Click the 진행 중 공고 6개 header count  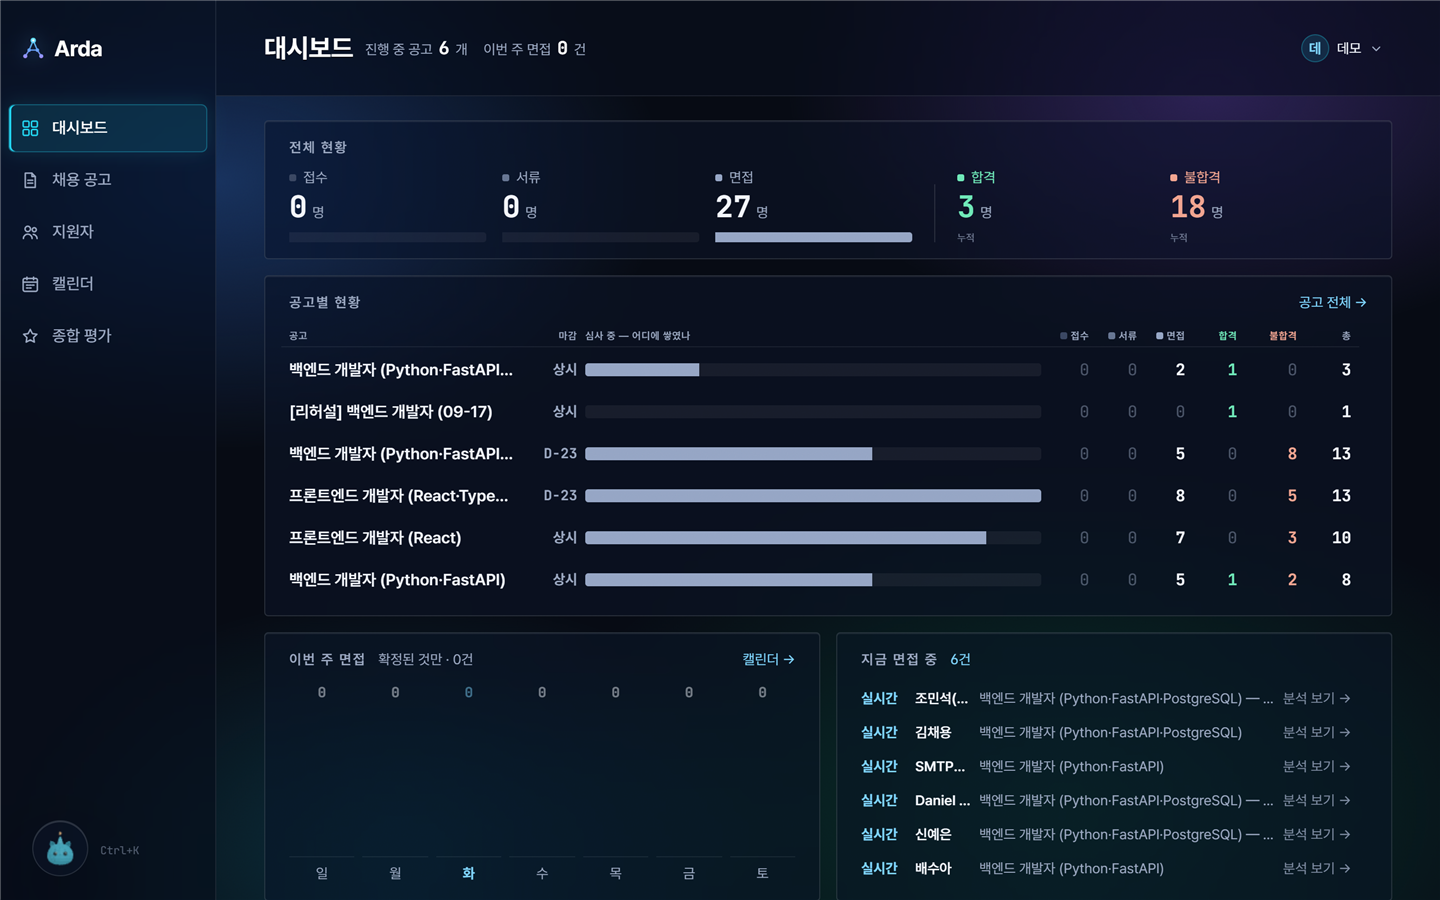click(x=416, y=49)
